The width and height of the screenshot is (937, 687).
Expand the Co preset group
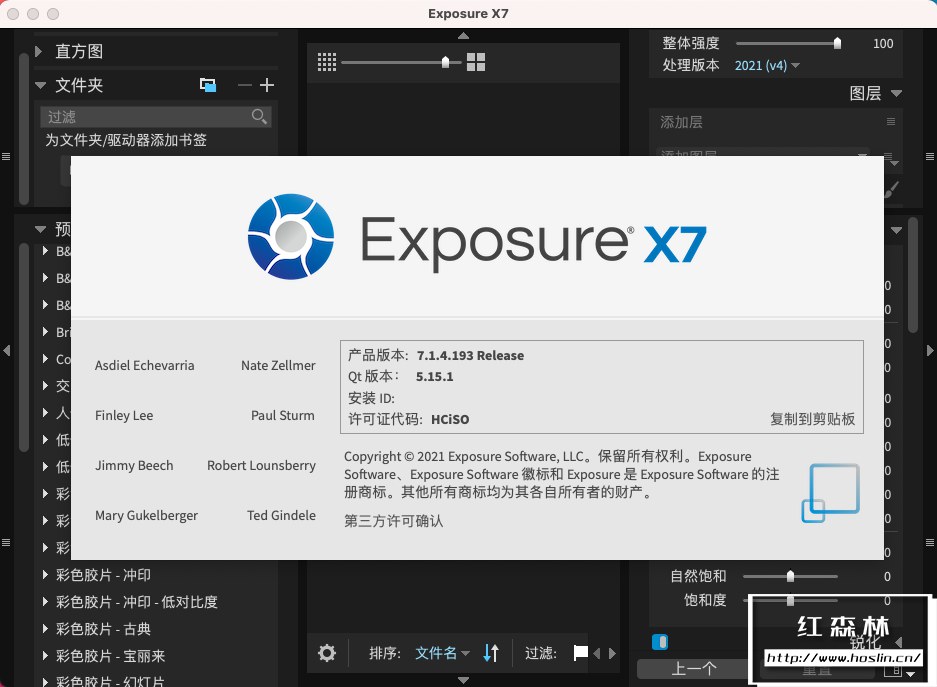(45, 358)
